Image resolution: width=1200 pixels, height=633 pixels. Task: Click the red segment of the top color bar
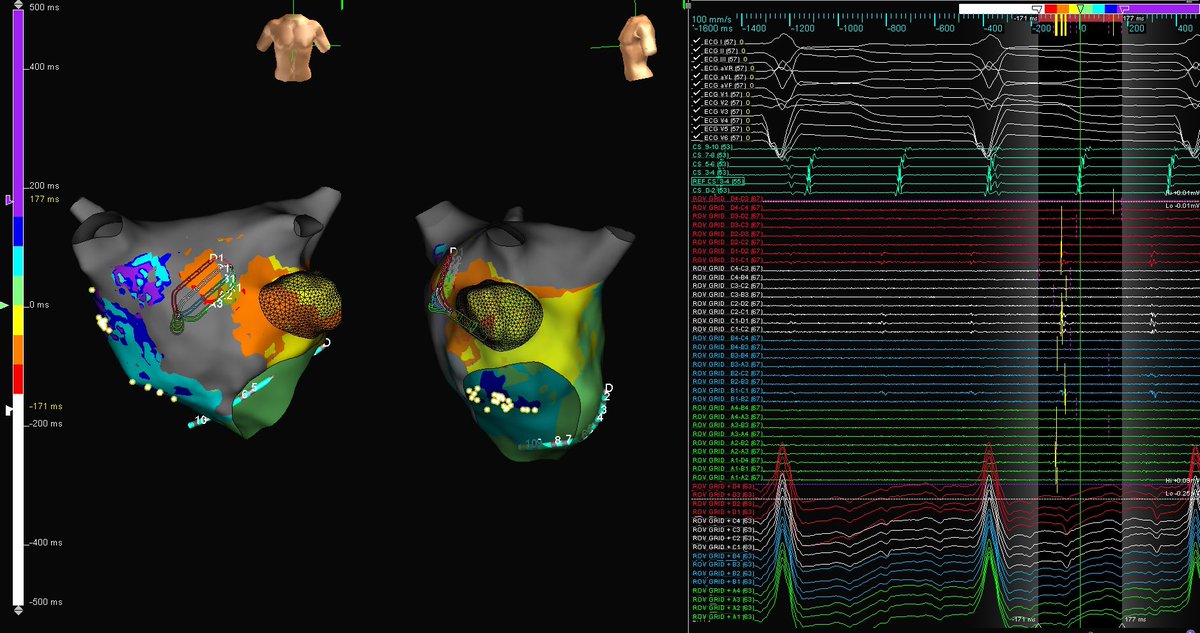[1050, 8]
